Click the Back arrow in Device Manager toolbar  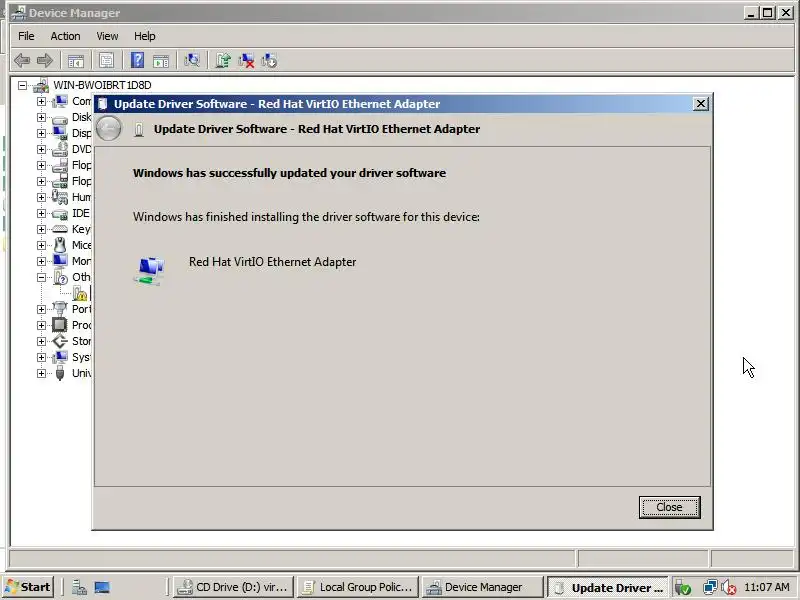pos(22,61)
